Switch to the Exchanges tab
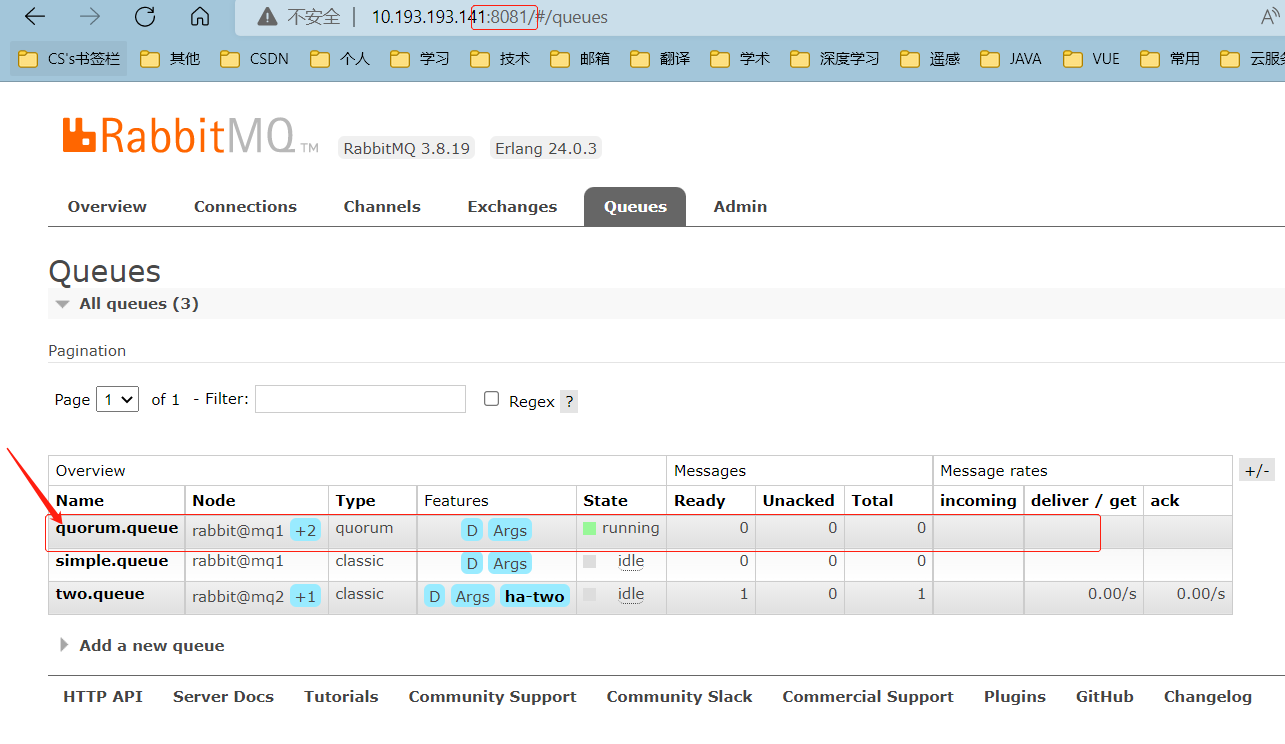1285x744 pixels. pyautogui.click(x=512, y=206)
